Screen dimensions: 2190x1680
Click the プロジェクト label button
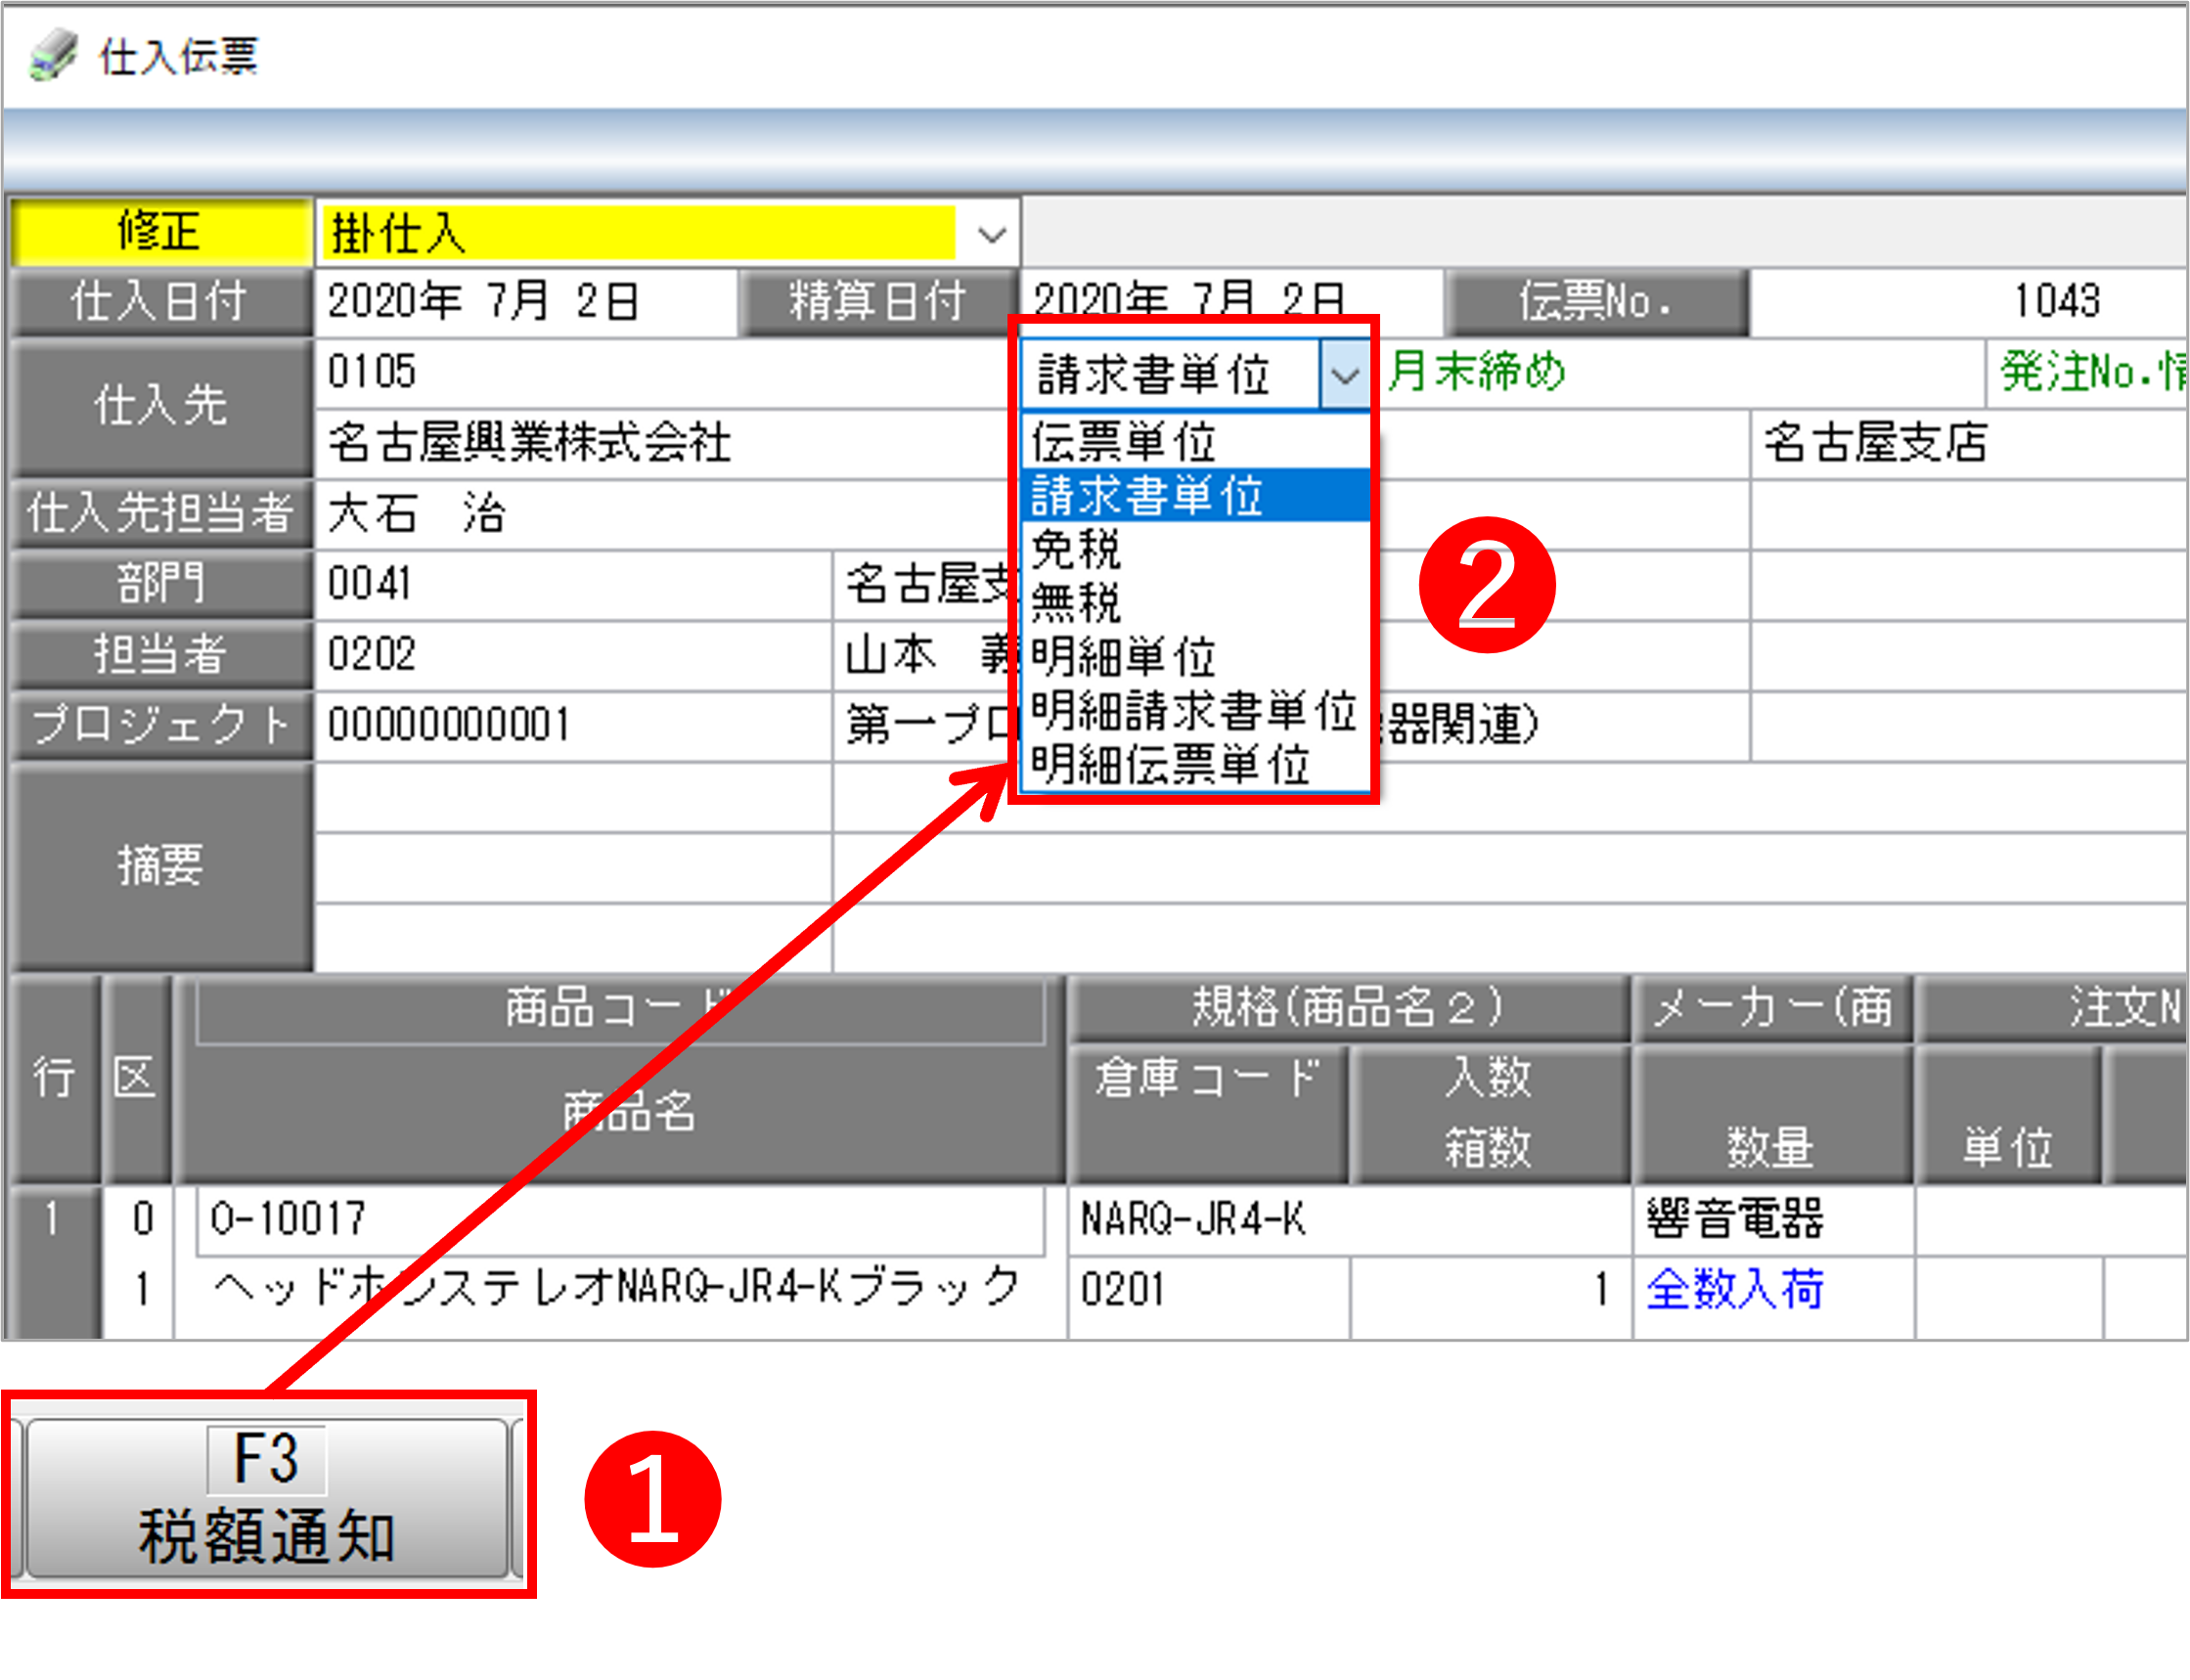click(160, 724)
